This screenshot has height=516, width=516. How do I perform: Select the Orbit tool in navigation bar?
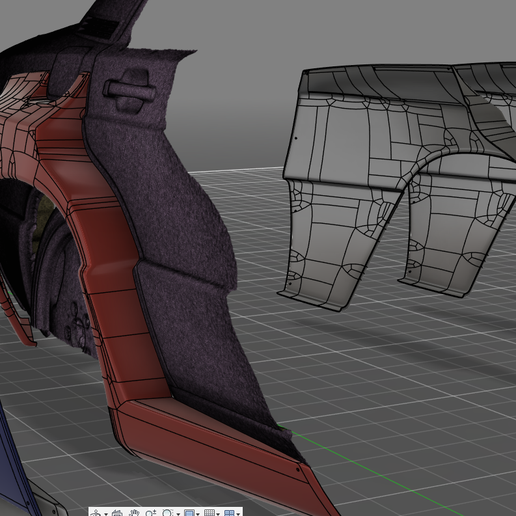pos(96,513)
